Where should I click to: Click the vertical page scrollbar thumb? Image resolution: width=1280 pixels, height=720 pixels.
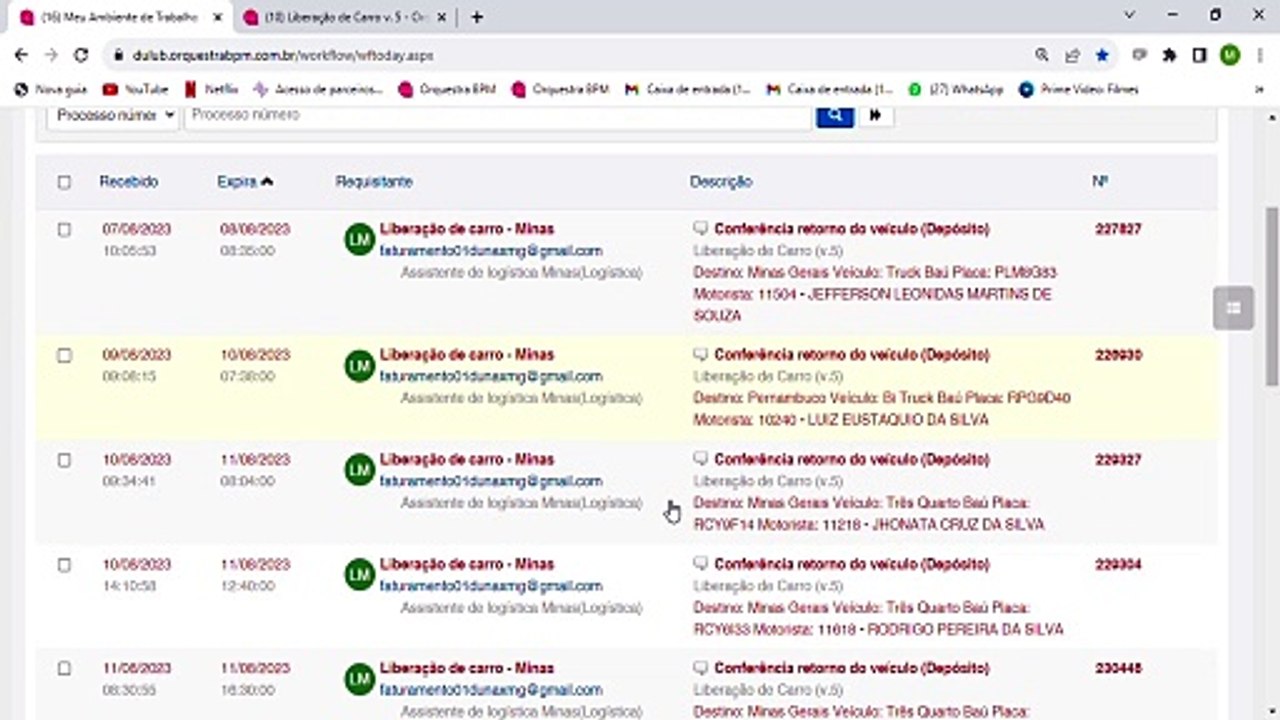pyautogui.click(x=1272, y=296)
